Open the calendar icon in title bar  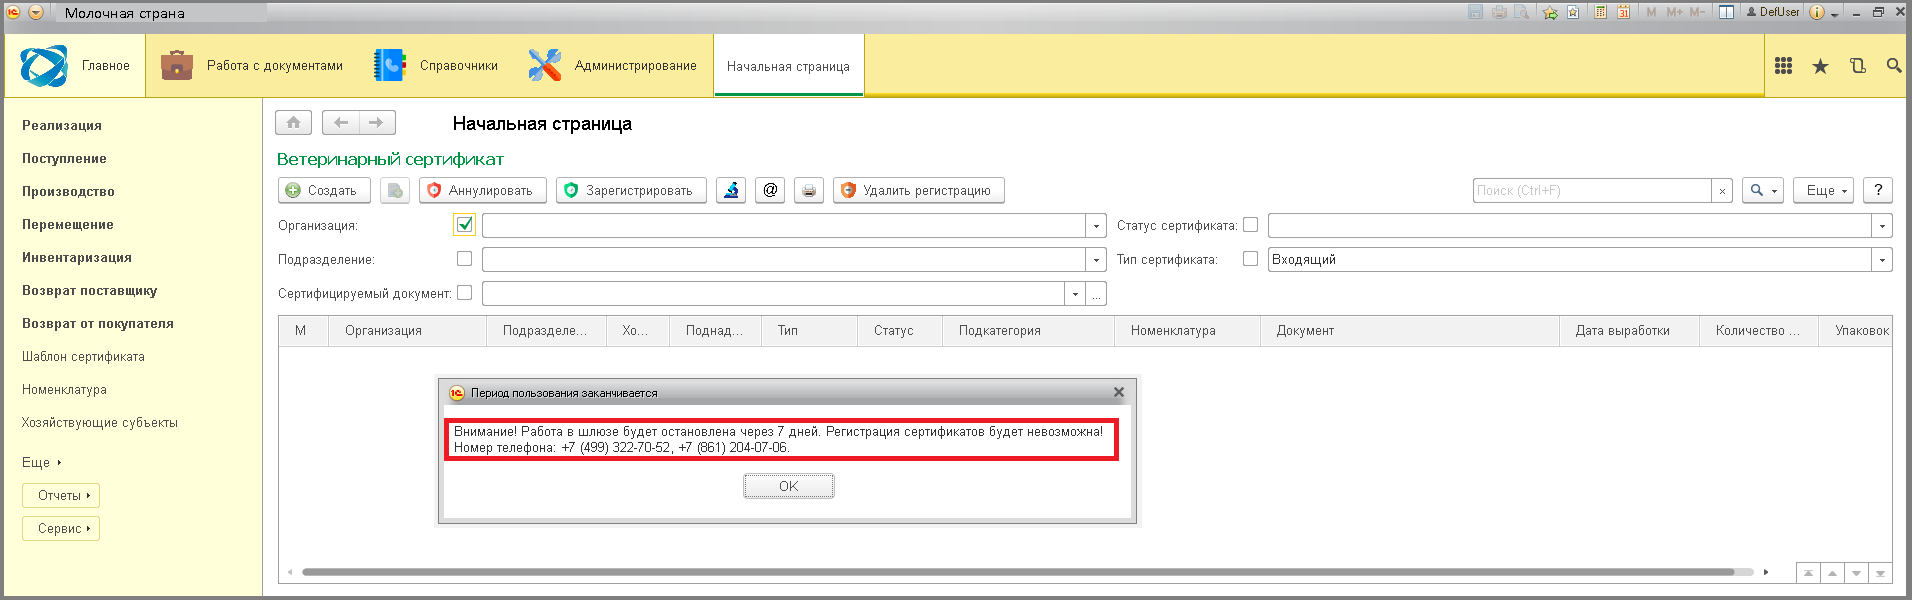click(x=1623, y=13)
